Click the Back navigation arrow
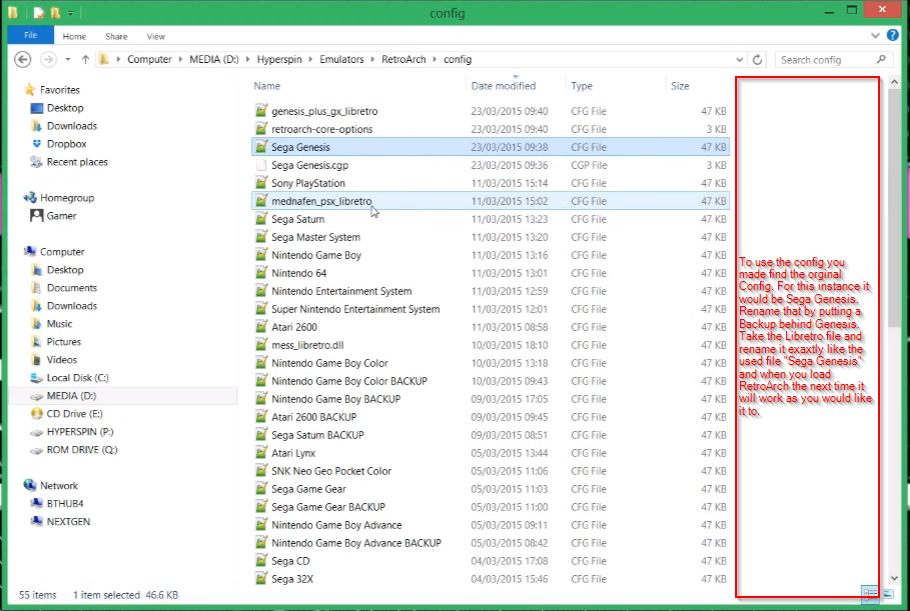 [22, 60]
